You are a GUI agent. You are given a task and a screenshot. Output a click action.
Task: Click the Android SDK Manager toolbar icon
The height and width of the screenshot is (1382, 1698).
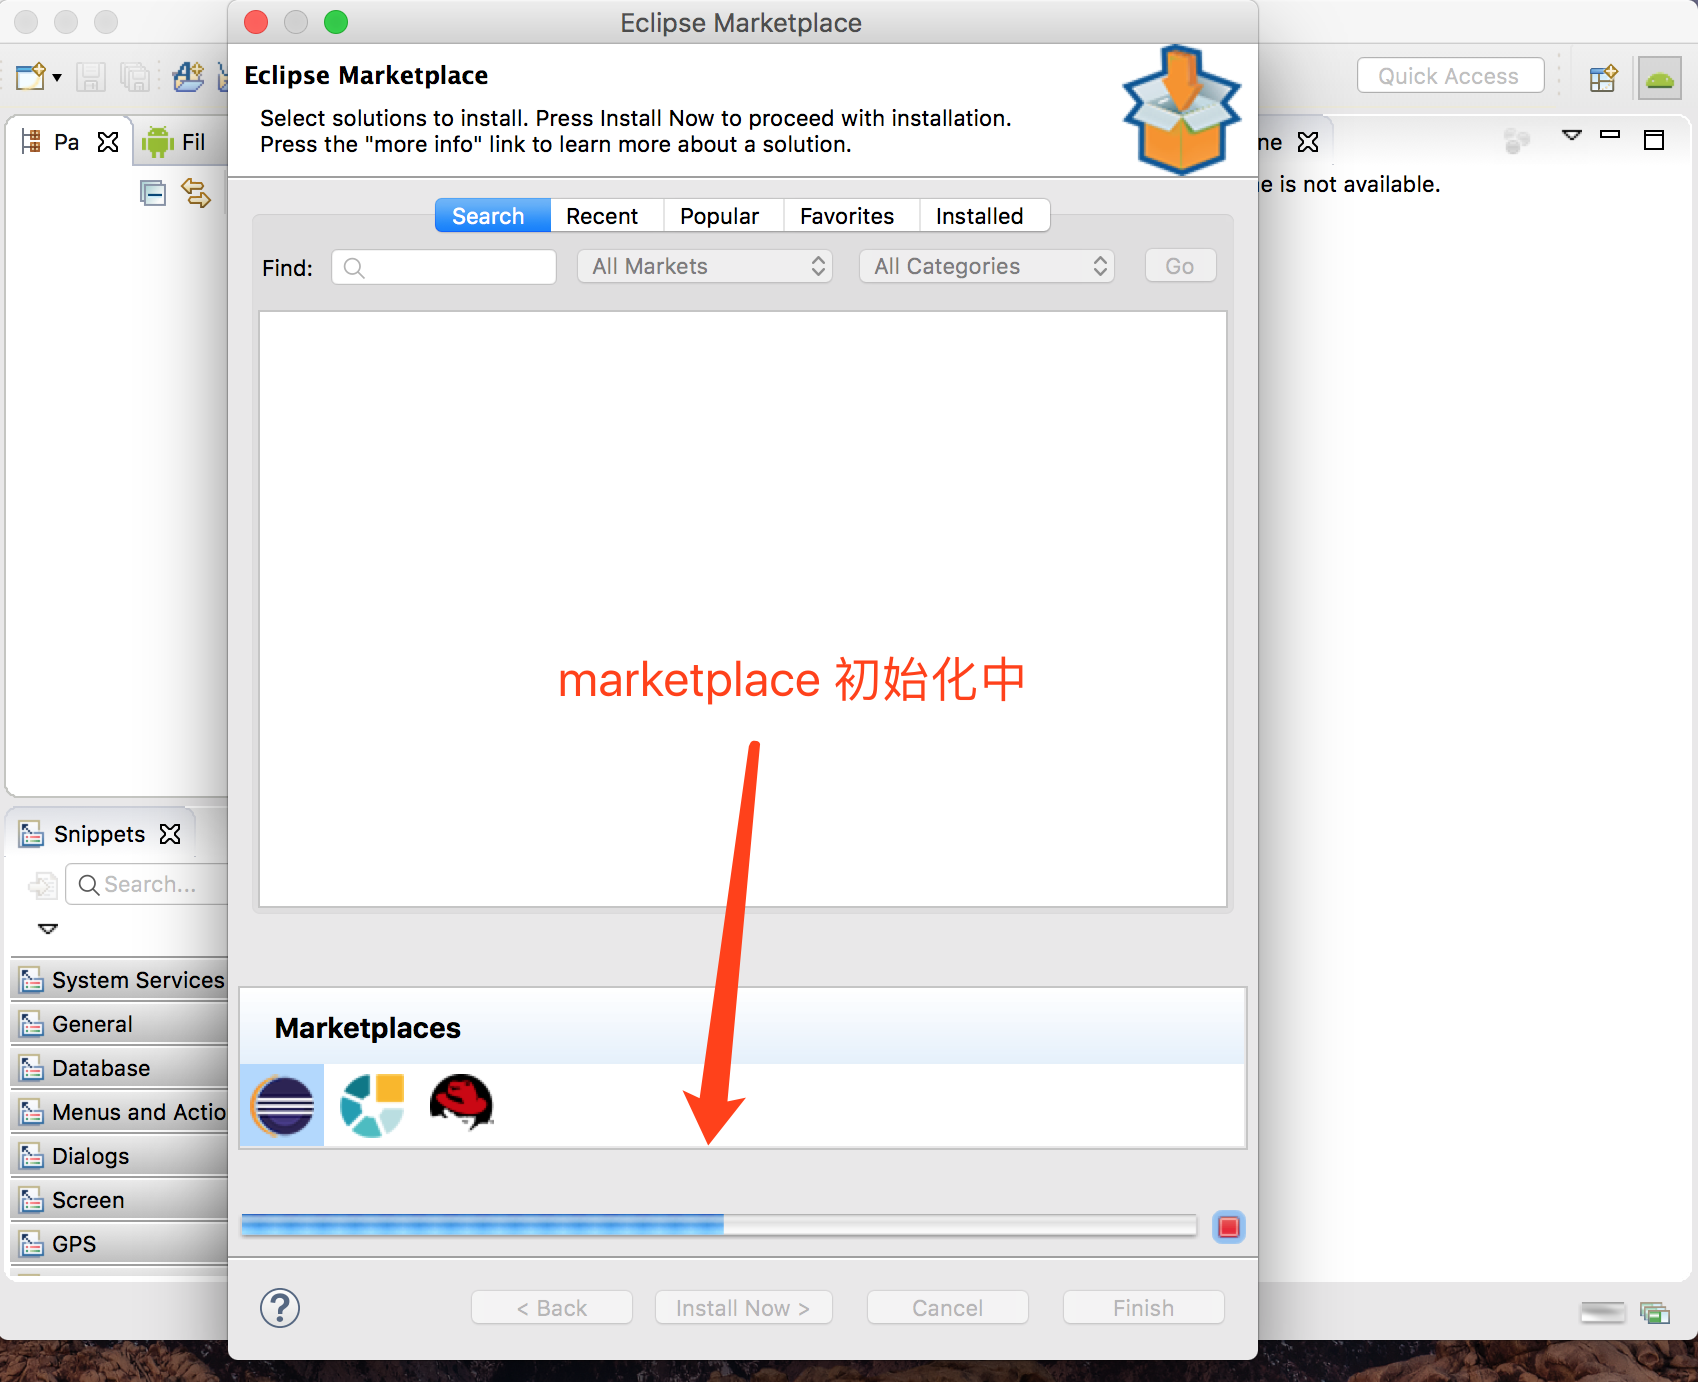188,77
